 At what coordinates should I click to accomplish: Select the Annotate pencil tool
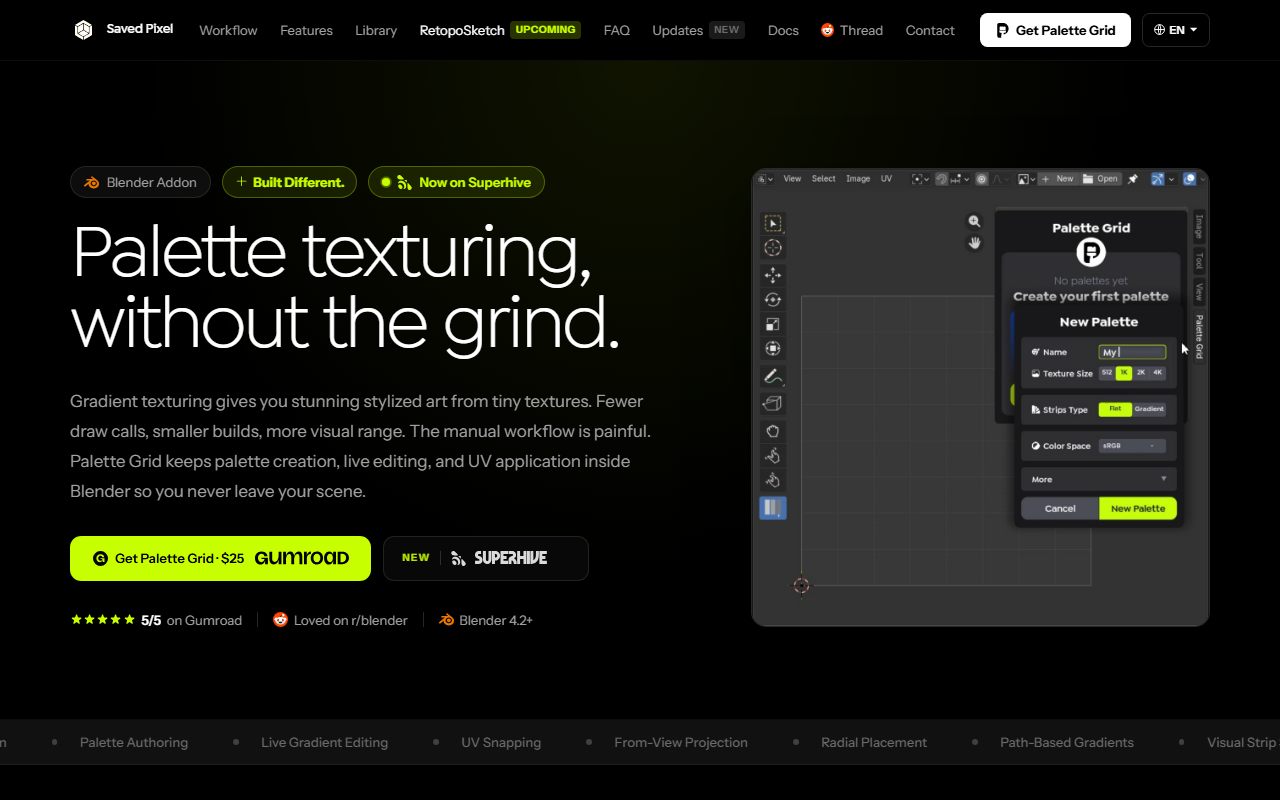click(x=773, y=377)
